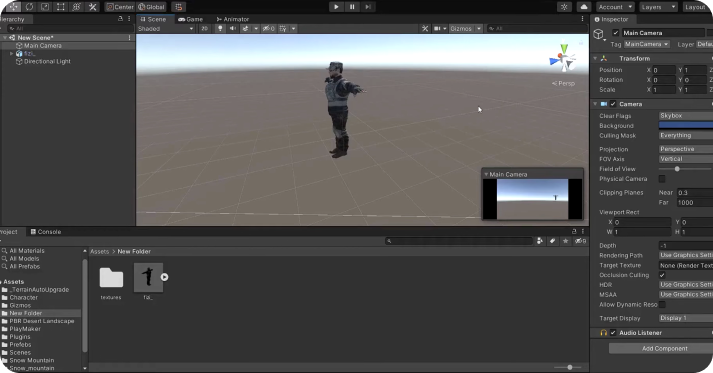713x373 pixels.
Task: Disable the Camera component checkbox
Action: click(613, 104)
